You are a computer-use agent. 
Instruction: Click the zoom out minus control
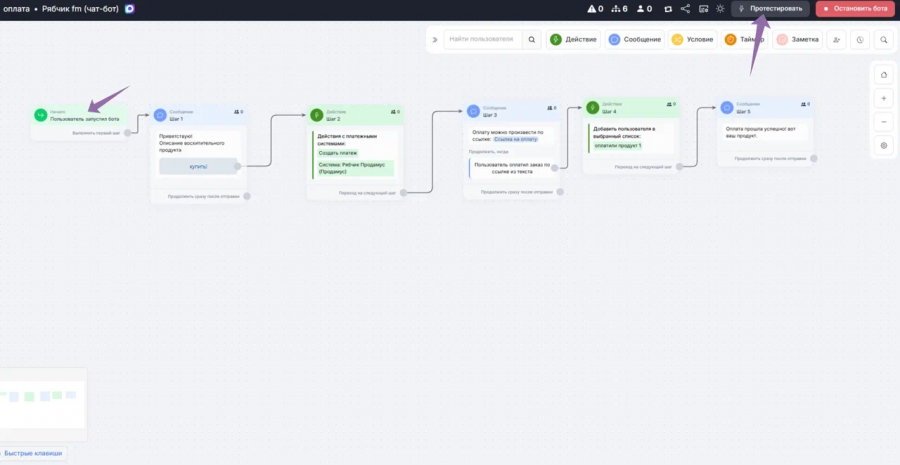point(883,122)
